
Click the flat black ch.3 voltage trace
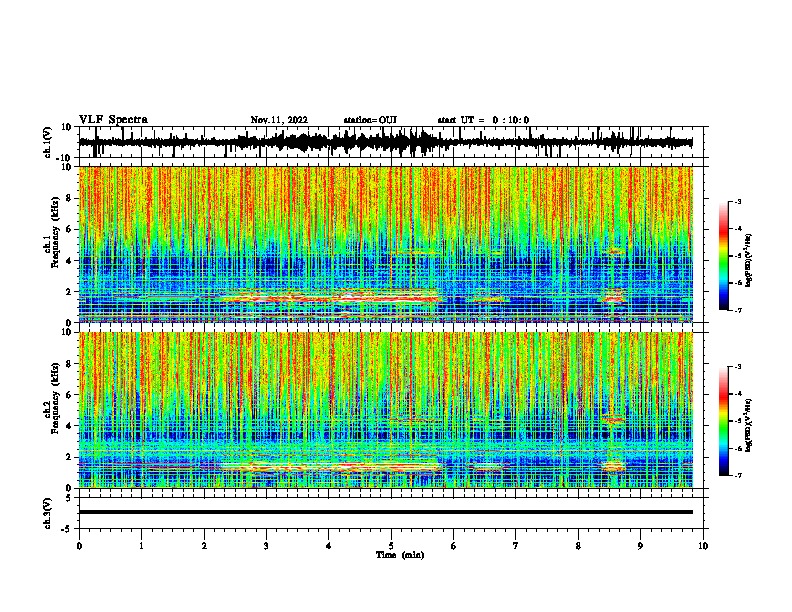(x=385, y=512)
